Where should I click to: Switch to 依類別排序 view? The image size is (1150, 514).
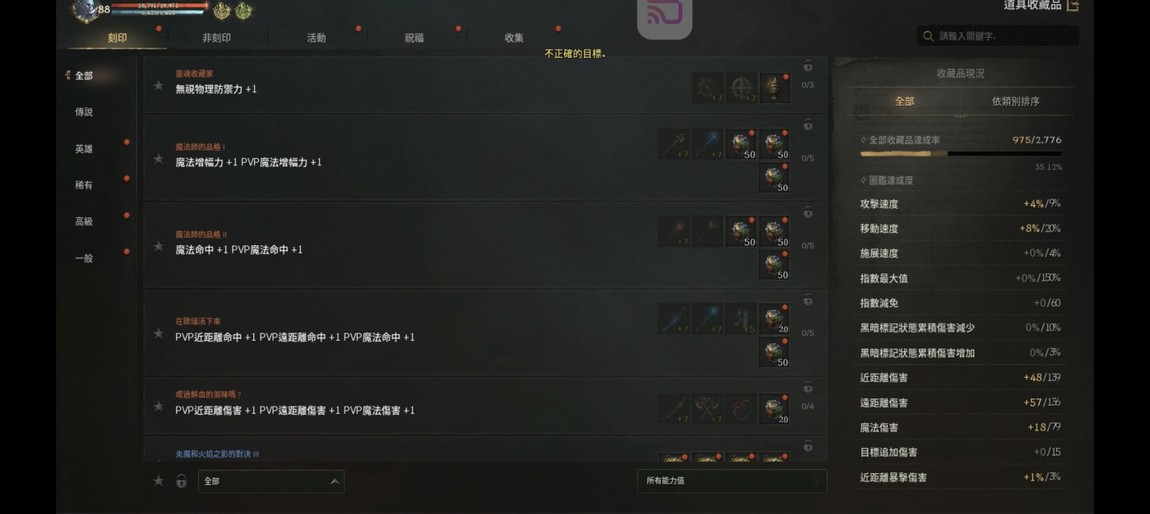tap(1015, 102)
